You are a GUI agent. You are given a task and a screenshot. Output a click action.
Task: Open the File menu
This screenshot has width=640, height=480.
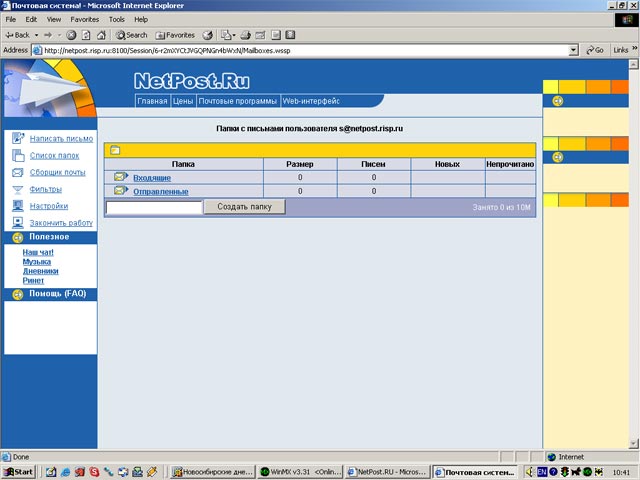[x=11, y=19]
